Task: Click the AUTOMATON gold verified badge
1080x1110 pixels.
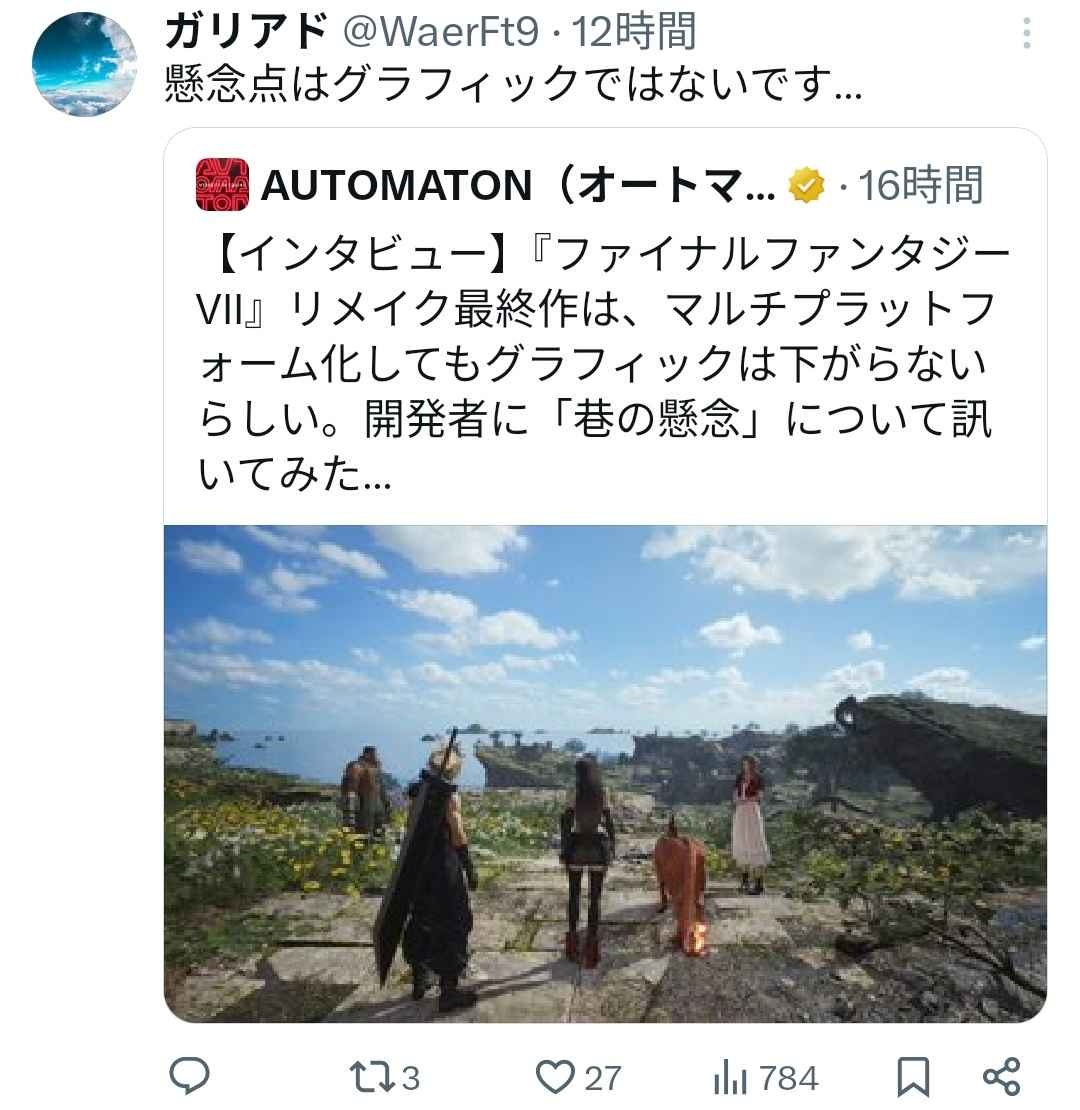Action: click(x=806, y=185)
